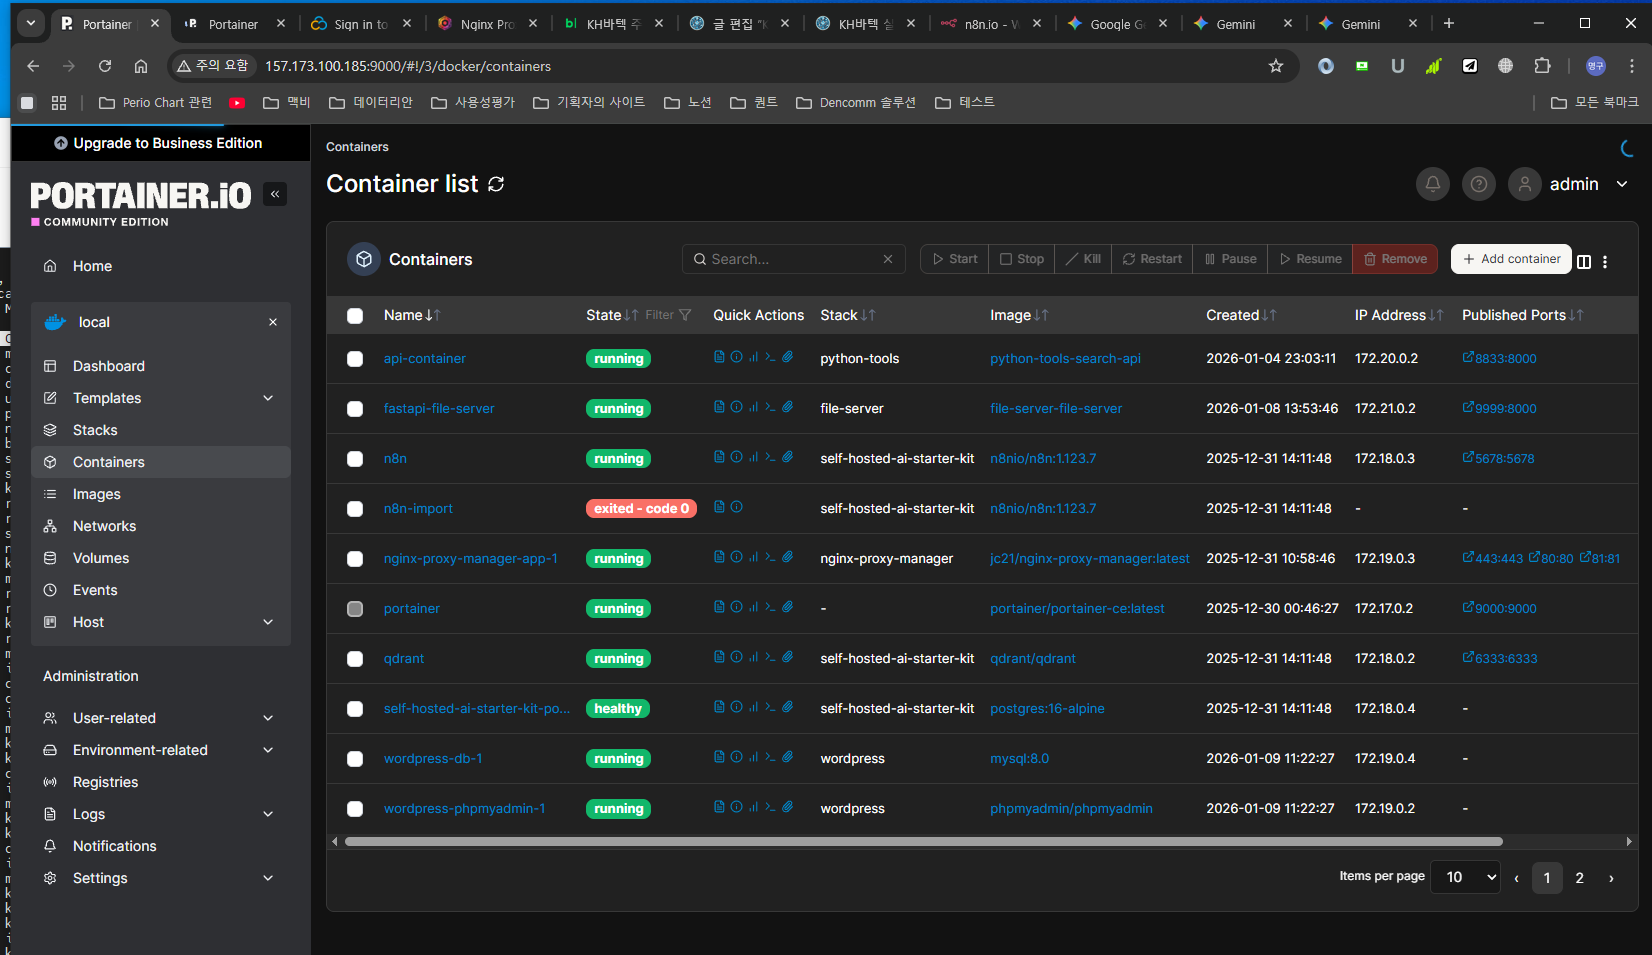1652x955 pixels.
Task: Refresh the container list with reload icon
Action: pyautogui.click(x=496, y=184)
